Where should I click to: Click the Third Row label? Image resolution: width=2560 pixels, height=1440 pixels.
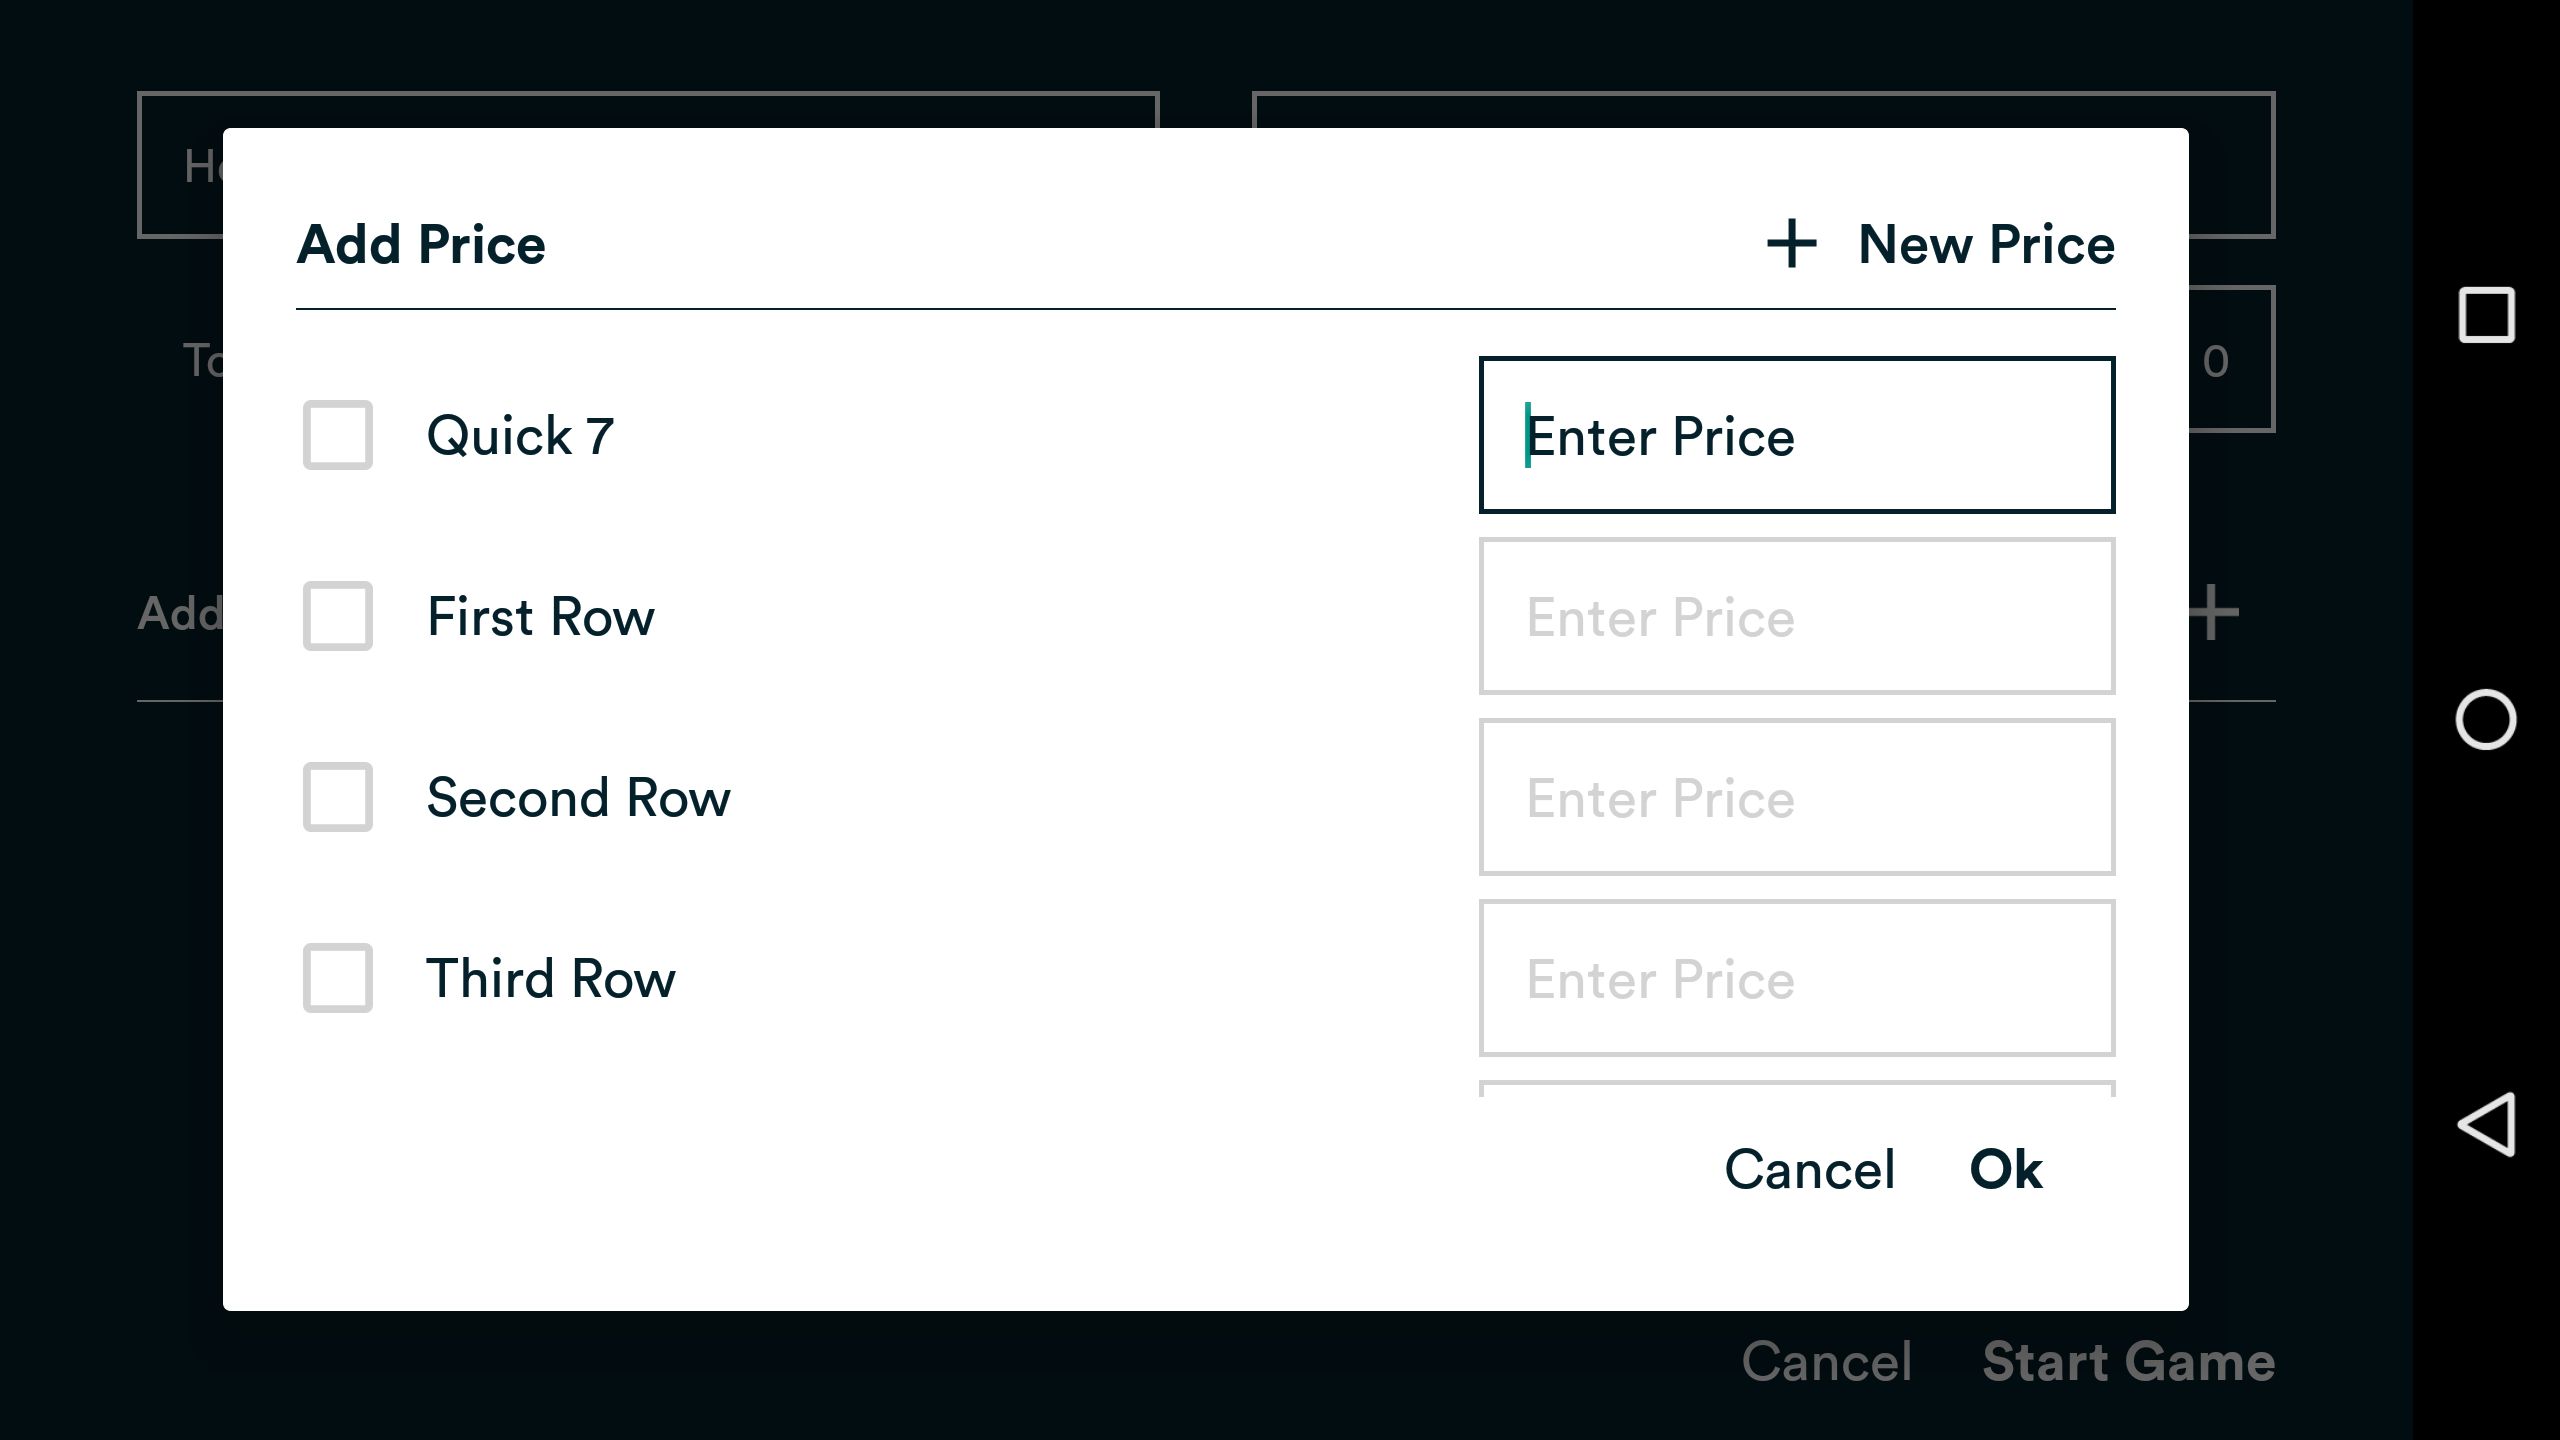pos(550,979)
